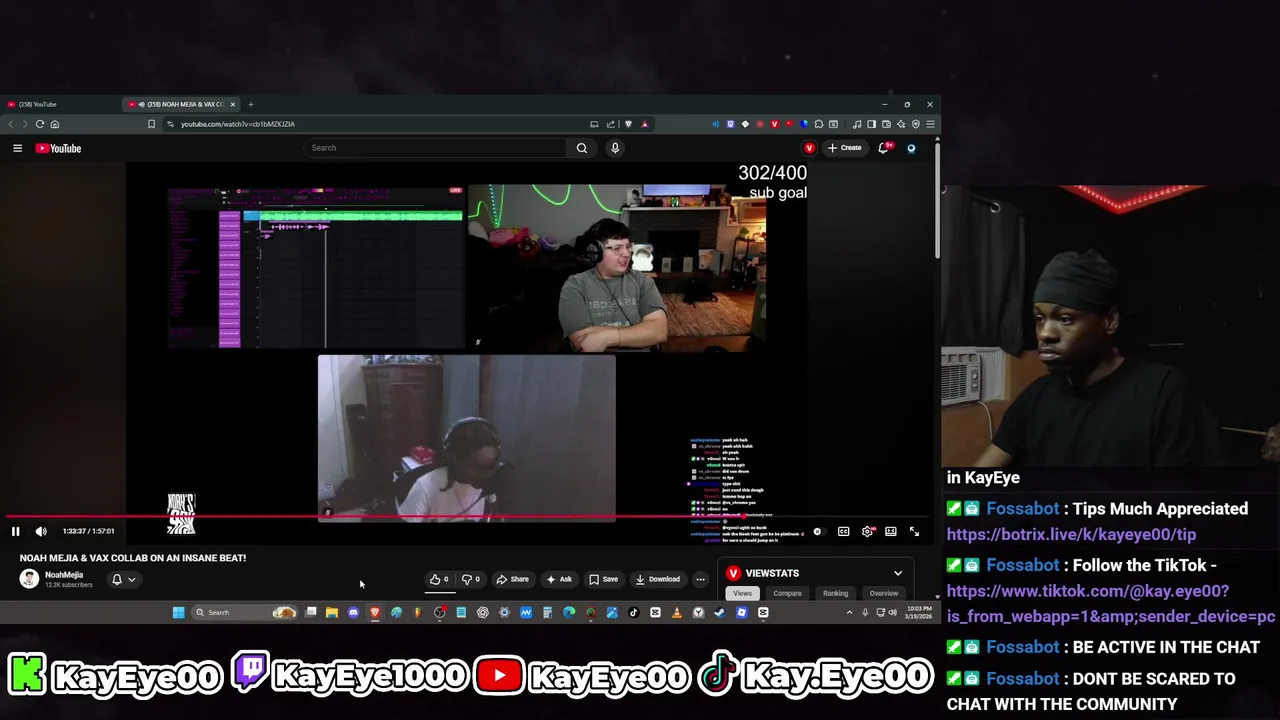Viewport: 1280px width, 720px height.
Task: Dislike the video with thumbs down
Action: point(471,579)
